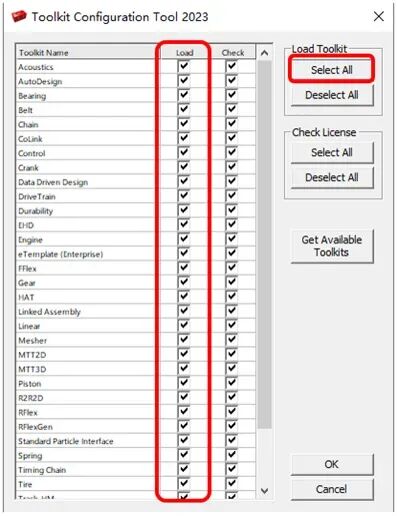Image resolution: width=397 pixels, height=516 pixels.
Task: Click the EHD toolkit name
Action: 26,225
